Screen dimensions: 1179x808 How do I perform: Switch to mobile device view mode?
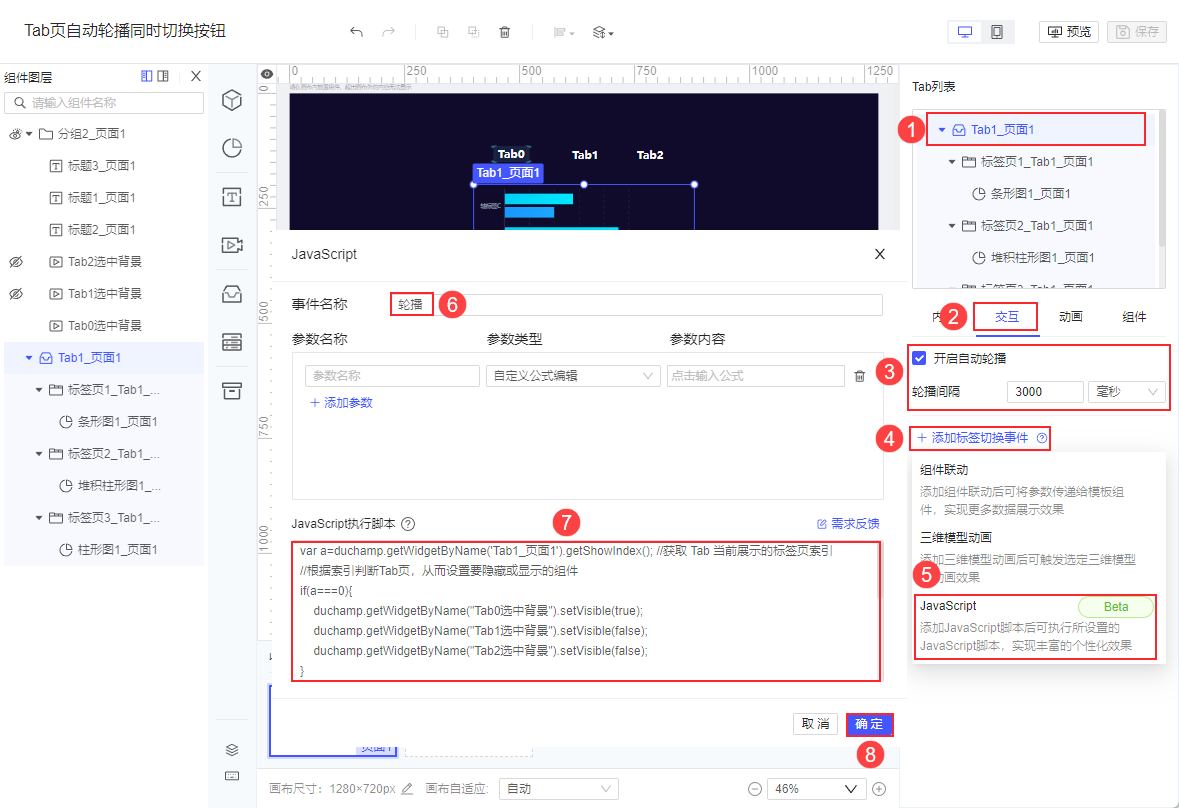pyautogui.click(x=997, y=32)
